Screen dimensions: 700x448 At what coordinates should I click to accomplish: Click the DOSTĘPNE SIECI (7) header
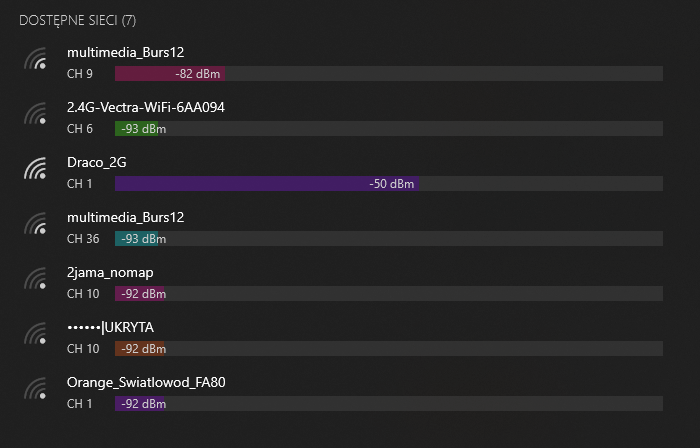(x=78, y=21)
